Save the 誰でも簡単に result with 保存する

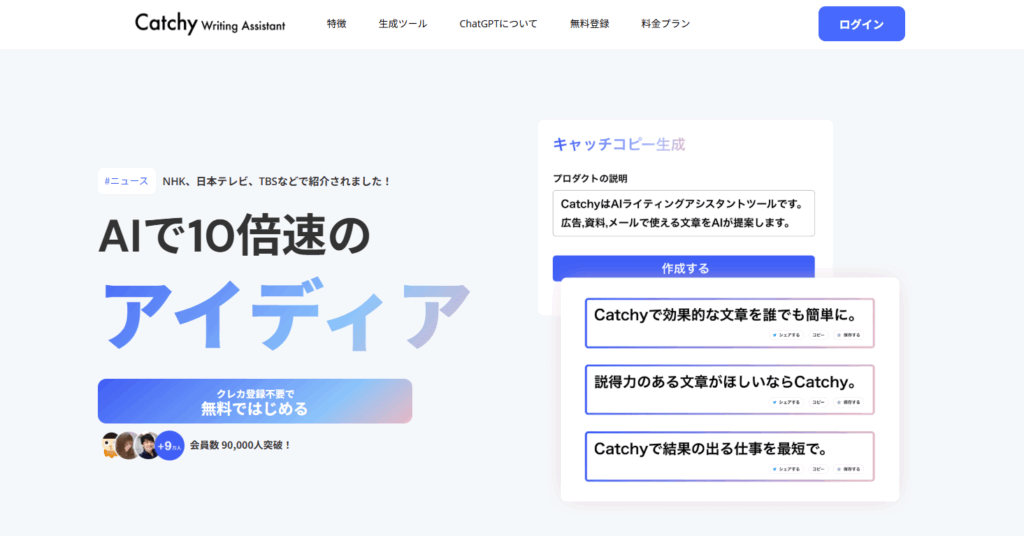coord(849,335)
